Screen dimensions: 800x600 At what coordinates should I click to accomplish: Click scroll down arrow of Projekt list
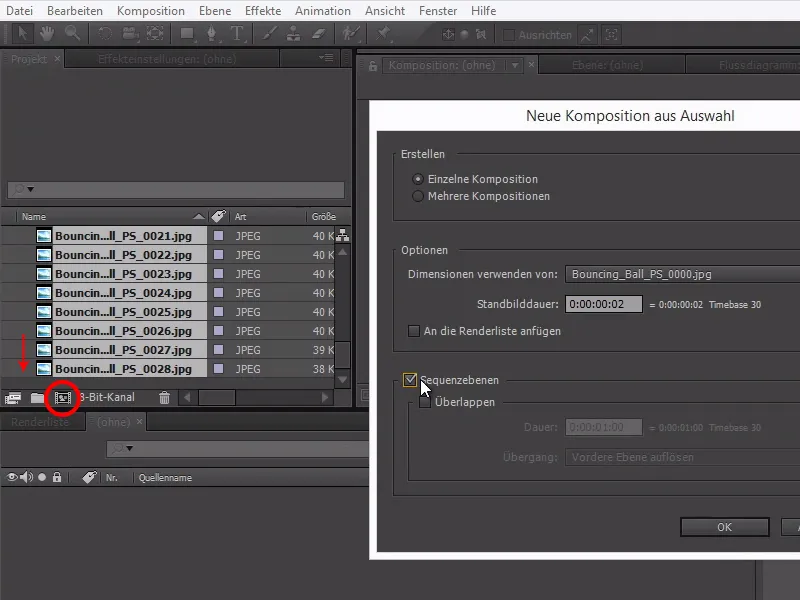pyautogui.click(x=343, y=379)
